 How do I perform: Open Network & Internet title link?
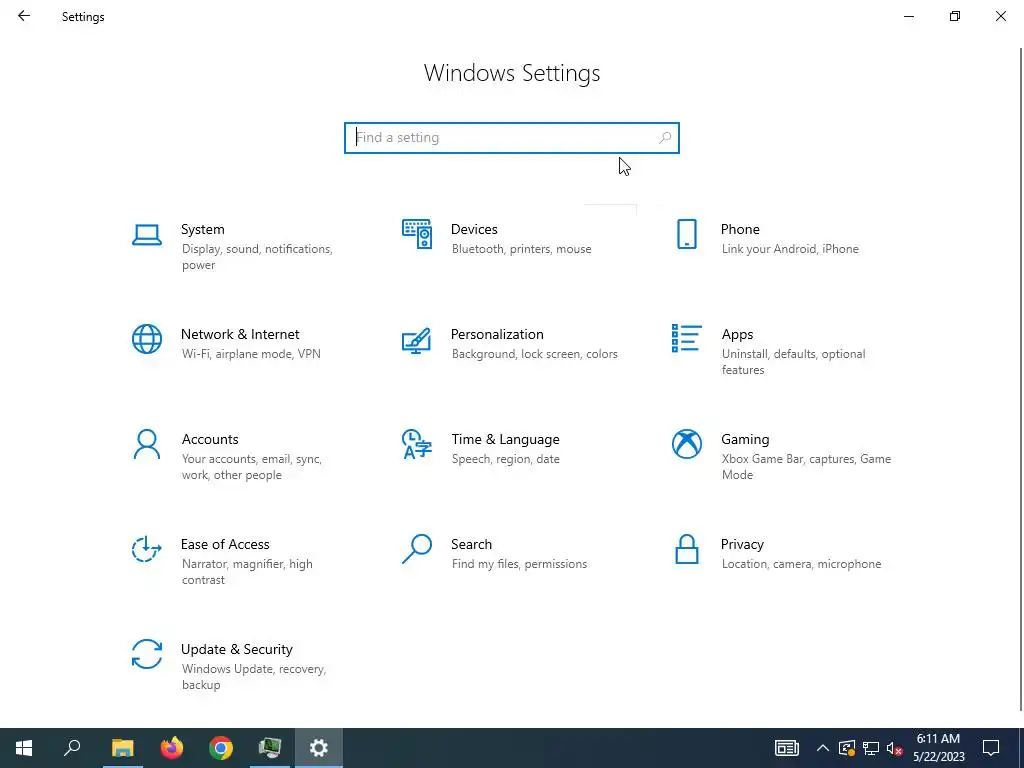click(240, 334)
